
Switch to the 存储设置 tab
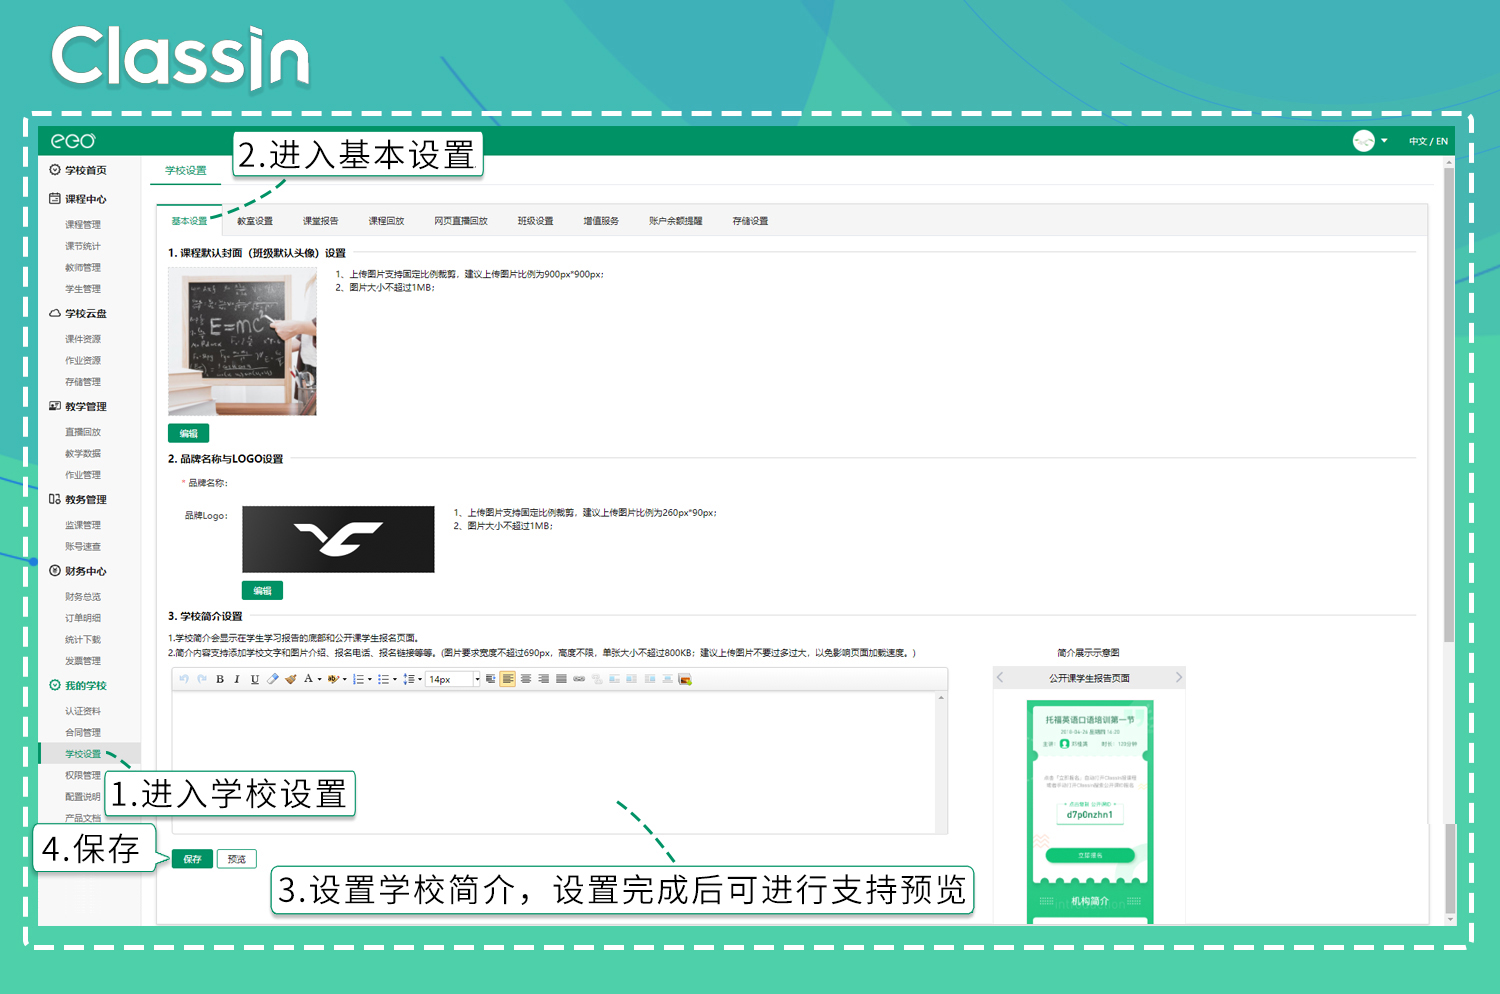pos(750,221)
